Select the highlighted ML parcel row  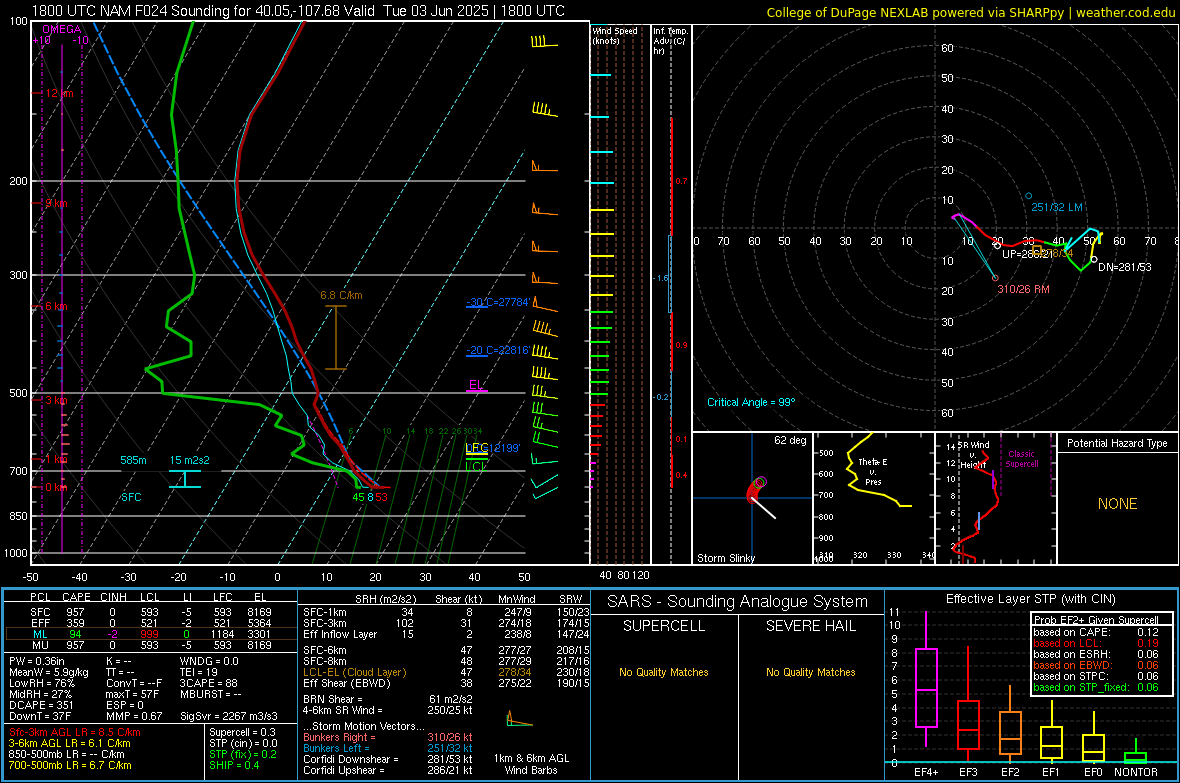(x=151, y=634)
